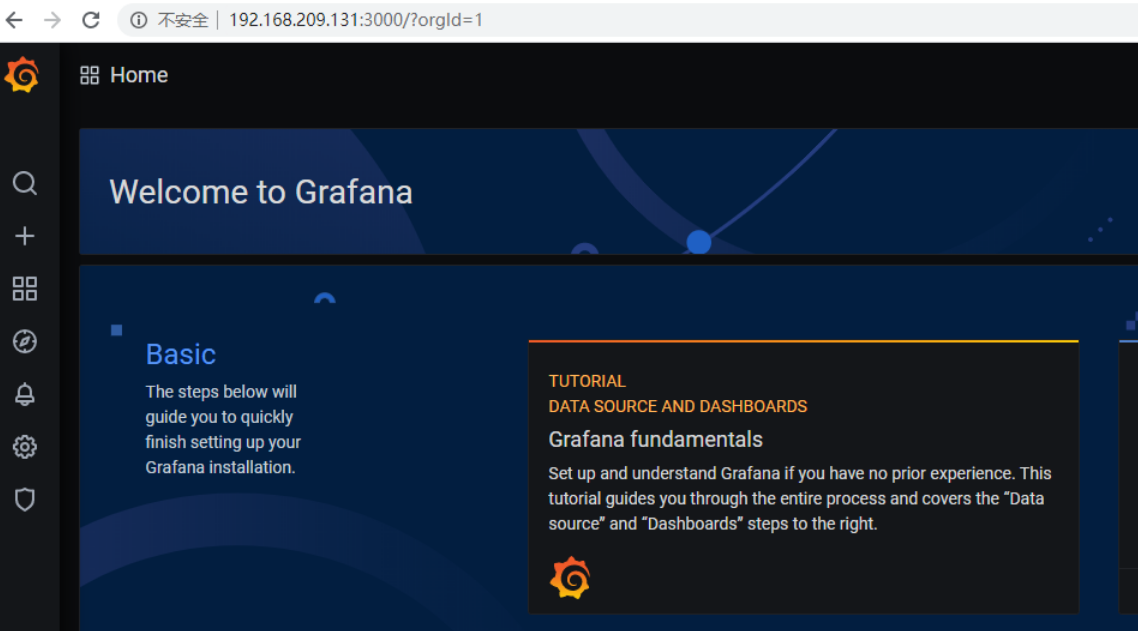Image resolution: width=1138 pixels, height=631 pixels.
Task: Click the DATA SOURCE AND DASHBOARDS label
Action: (678, 407)
